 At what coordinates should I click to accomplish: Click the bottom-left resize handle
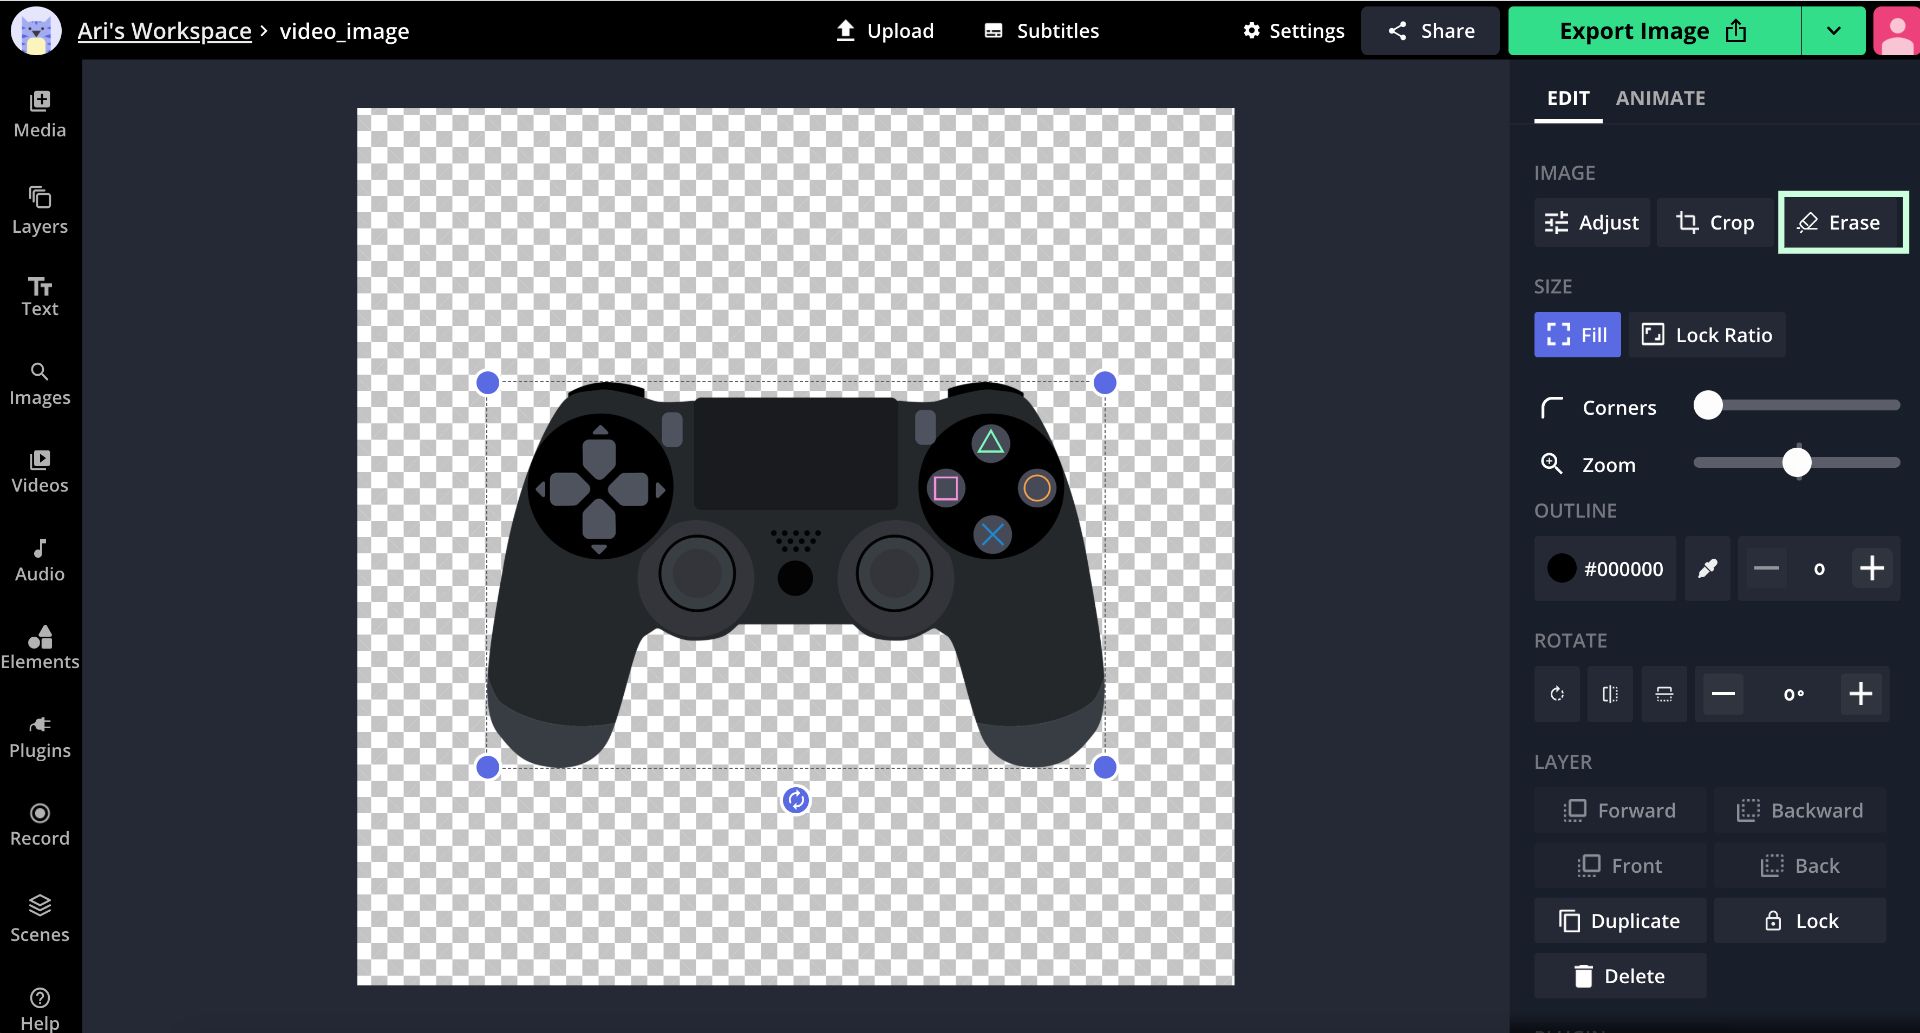pos(488,767)
